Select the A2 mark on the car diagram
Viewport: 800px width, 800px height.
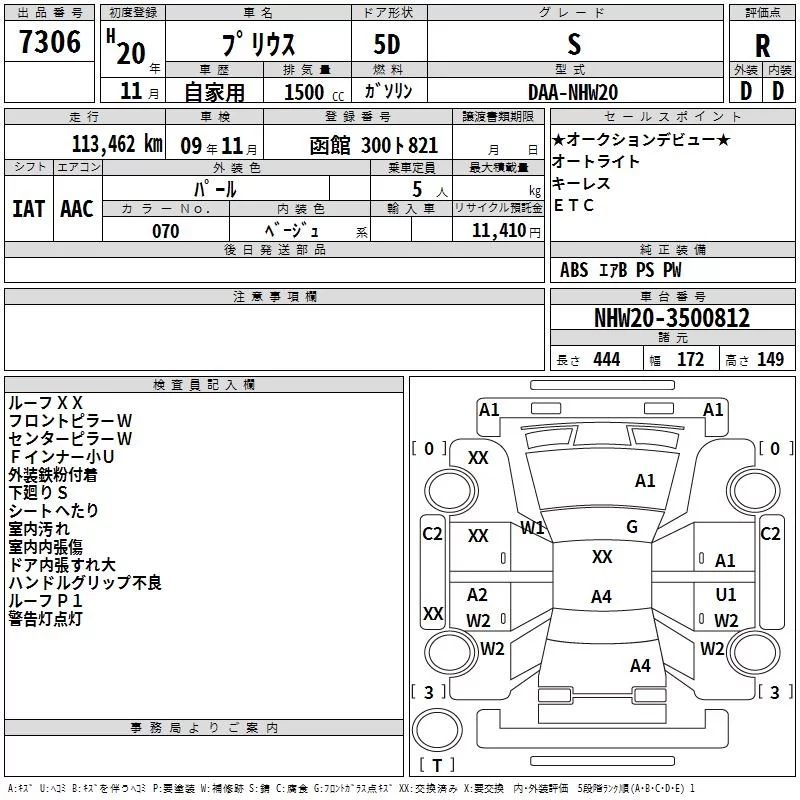coord(477,594)
